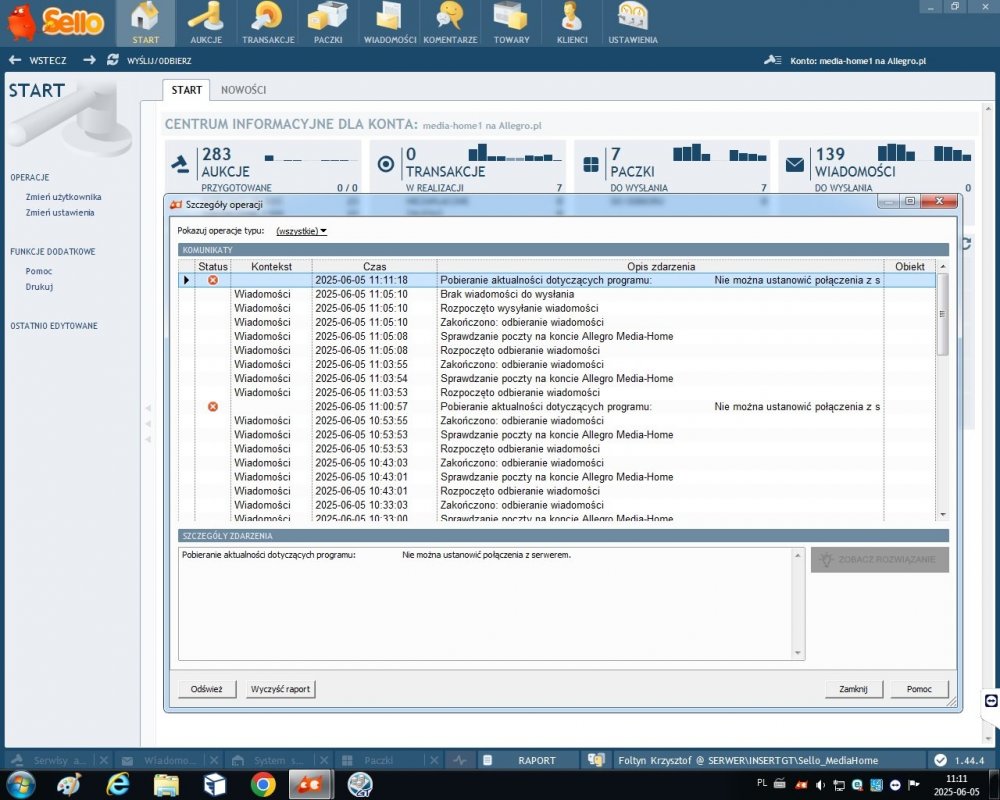The height and width of the screenshot is (800, 1000).
Task: Expand the operation type filter dropdown
Action: pos(302,231)
